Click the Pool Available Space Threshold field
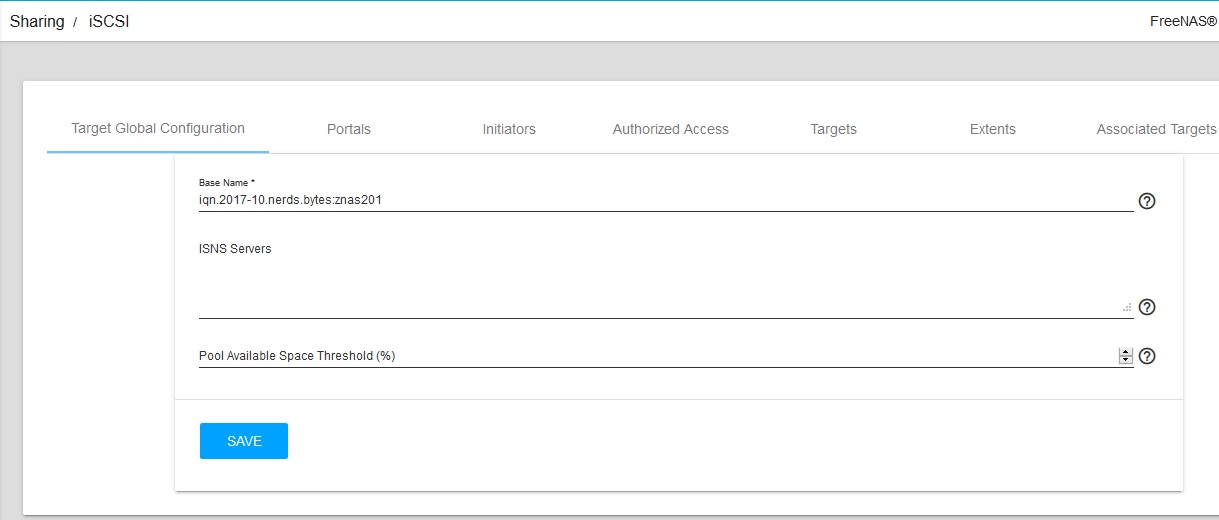 click(x=658, y=356)
